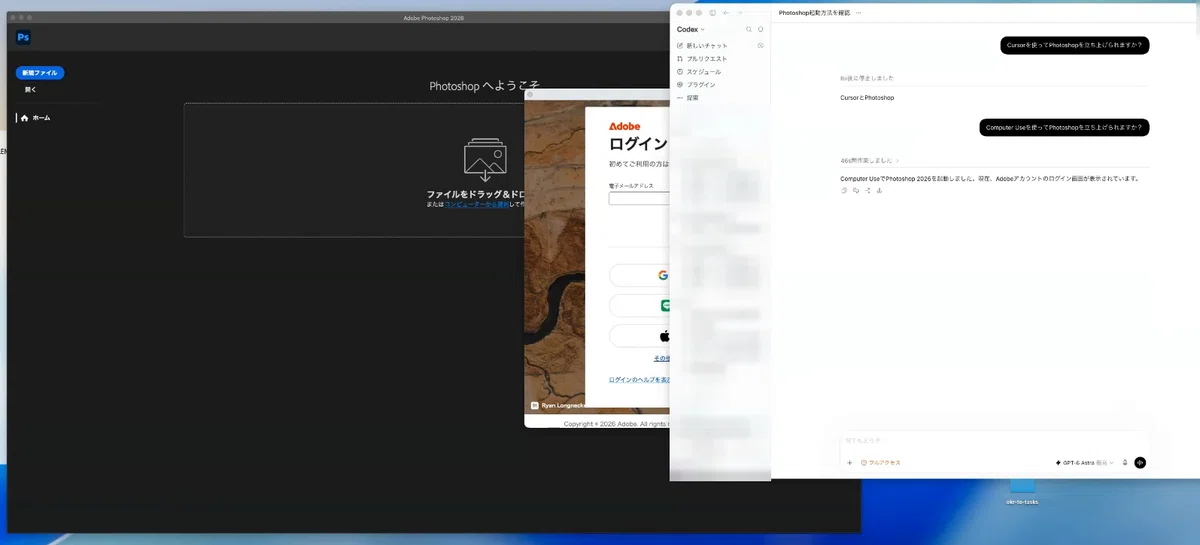Open the ログインのヘルプ link
1200x545 pixels.
pos(640,380)
